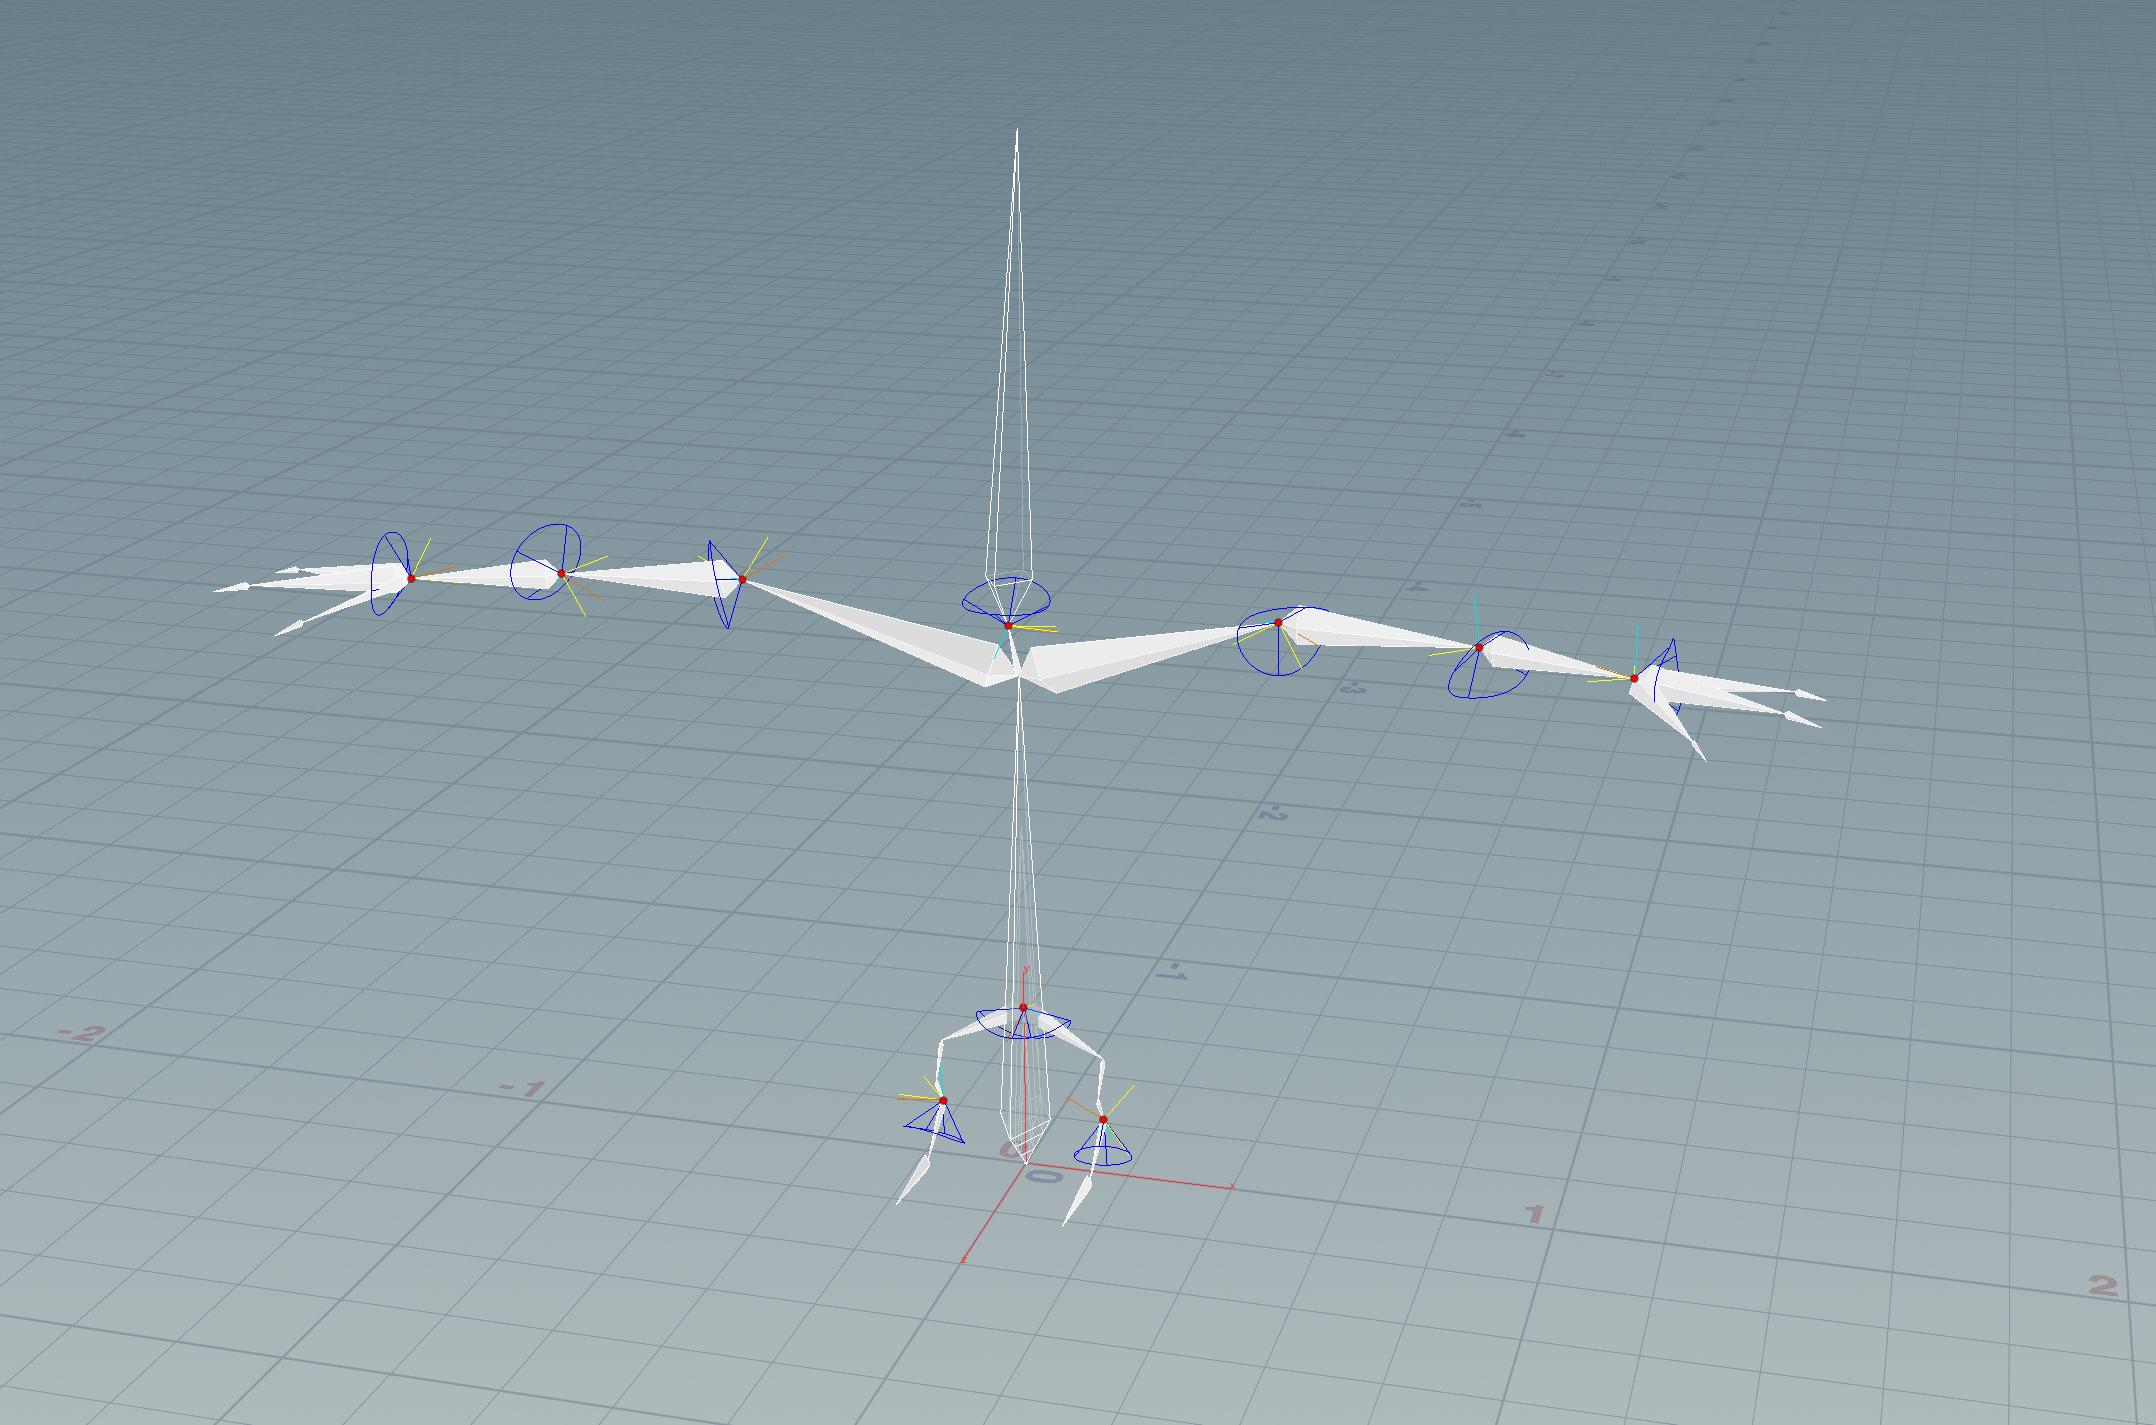Select the red shoulder joint on the left arm
The width and height of the screenshot is (2156, 1425).
click(x=742, y=579)
